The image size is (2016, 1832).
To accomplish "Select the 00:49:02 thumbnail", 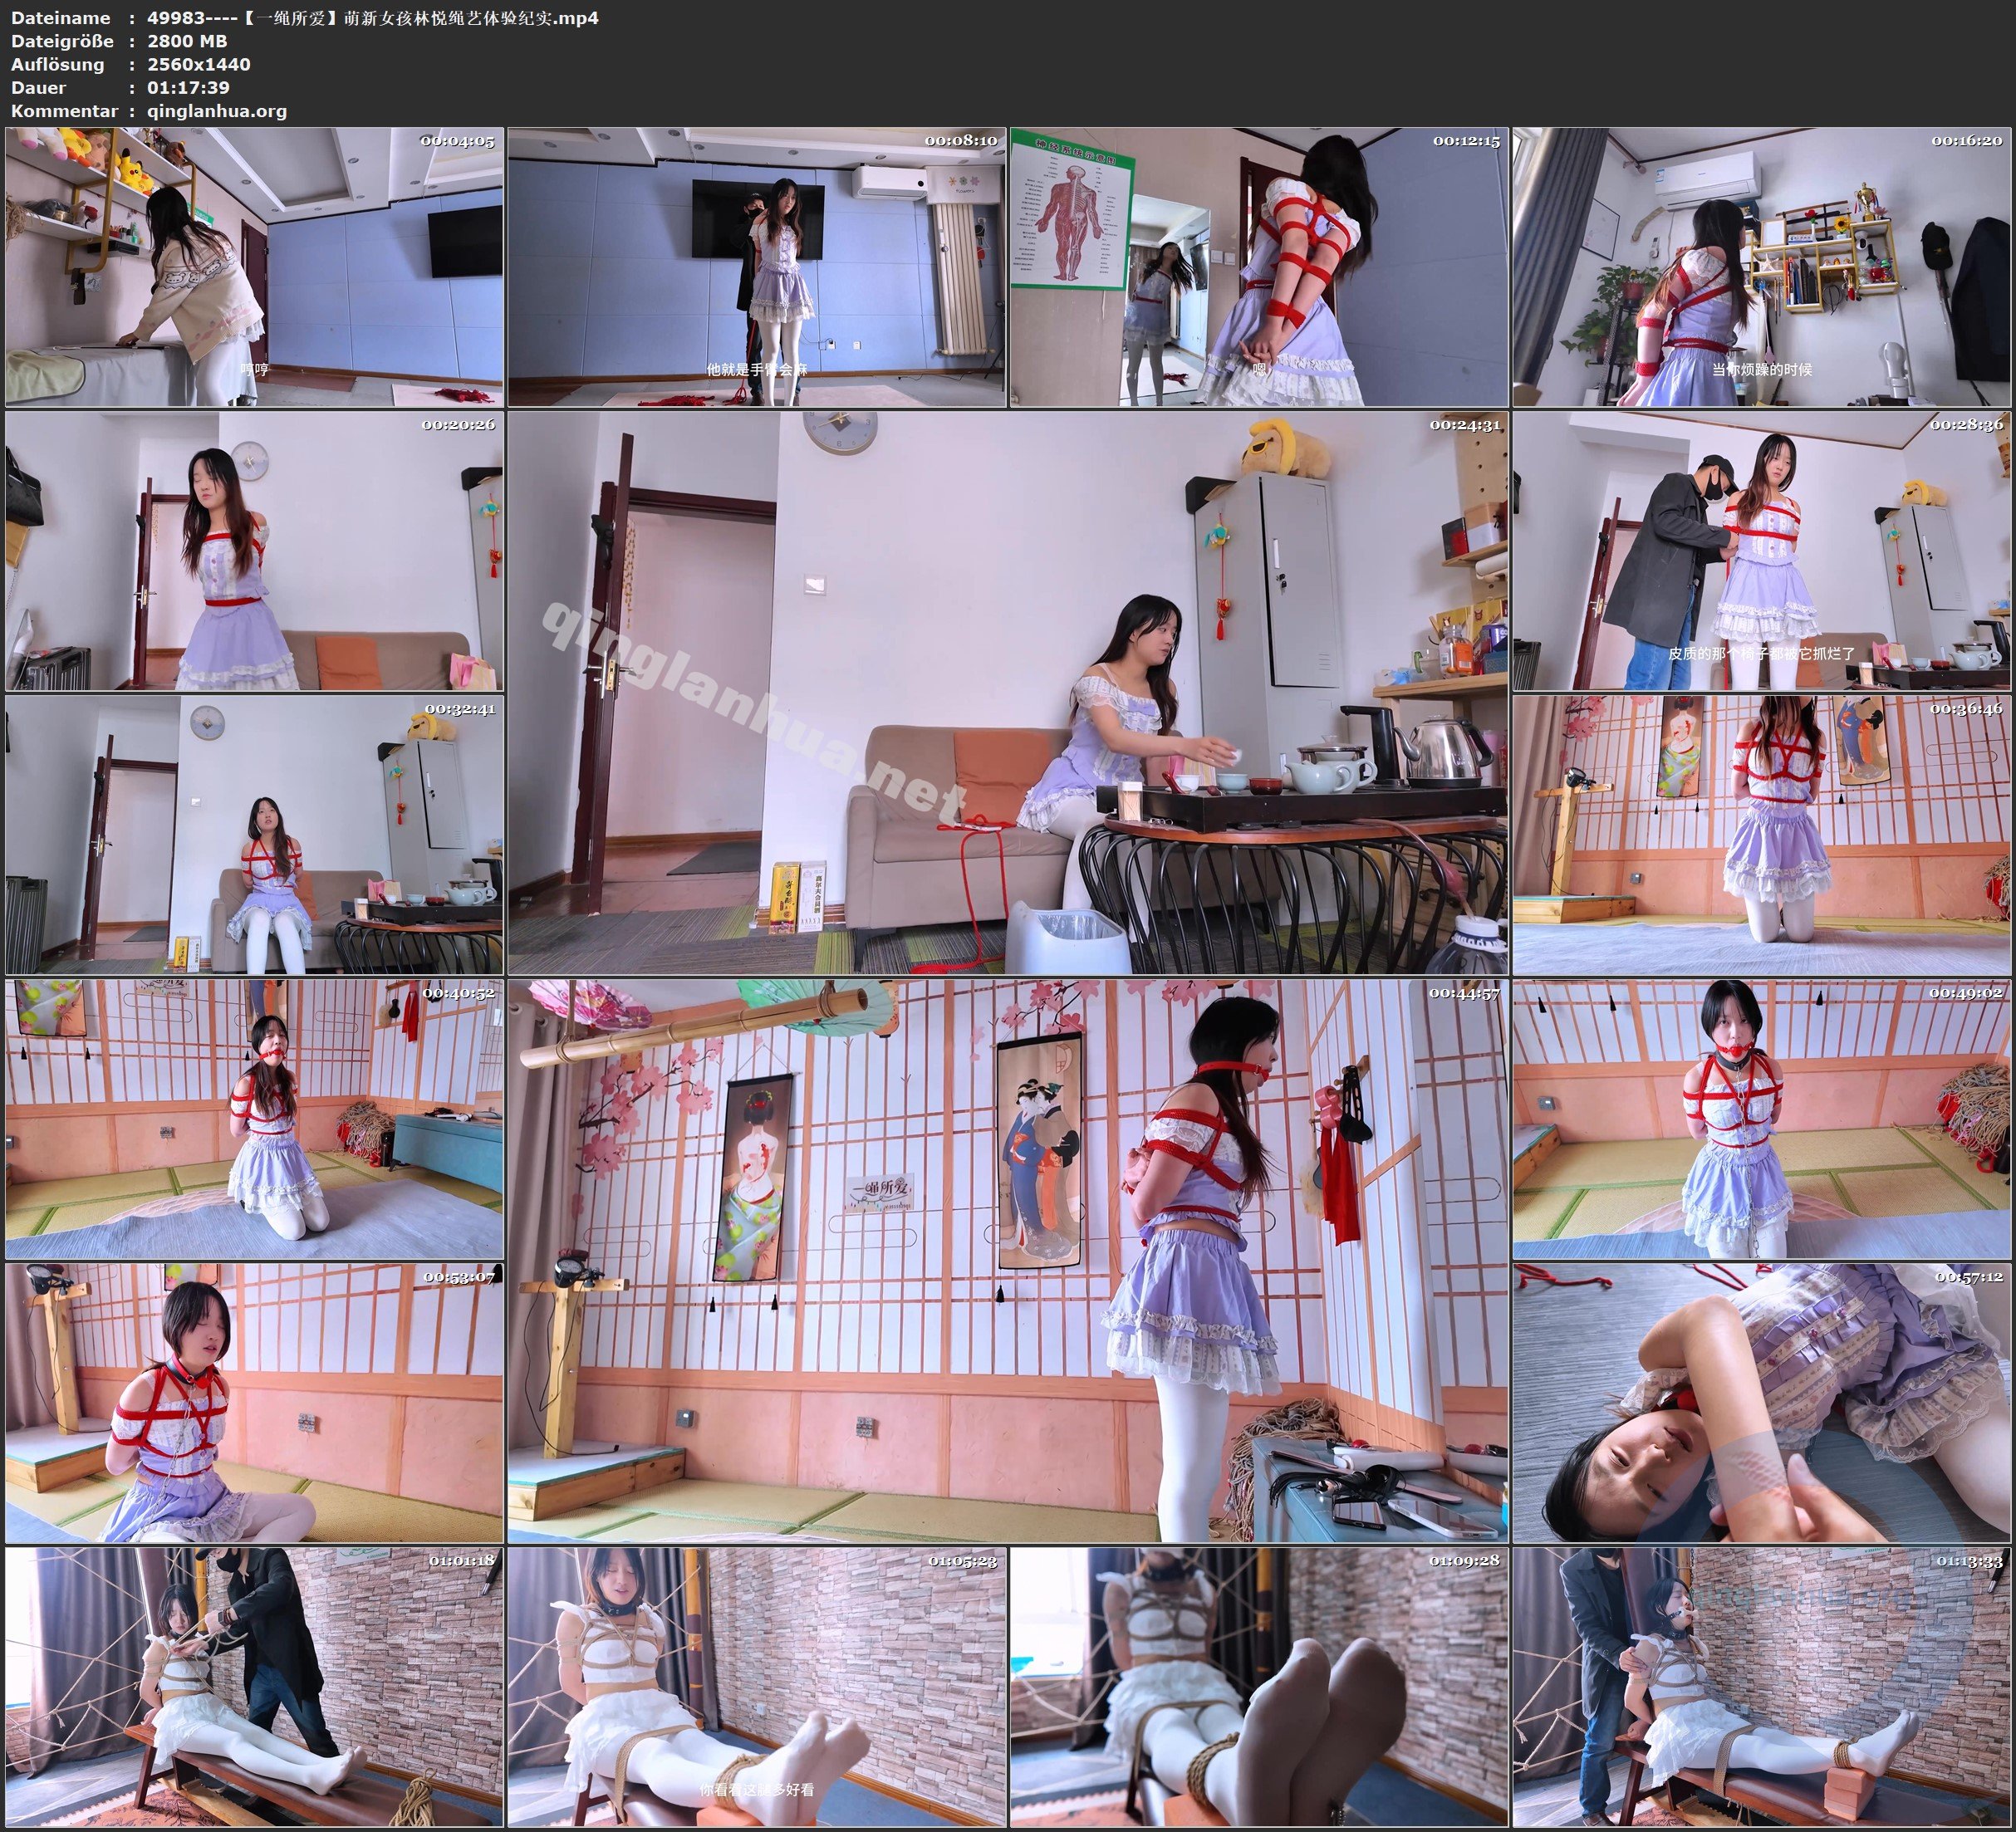I will click(x=1761, y=1119).
